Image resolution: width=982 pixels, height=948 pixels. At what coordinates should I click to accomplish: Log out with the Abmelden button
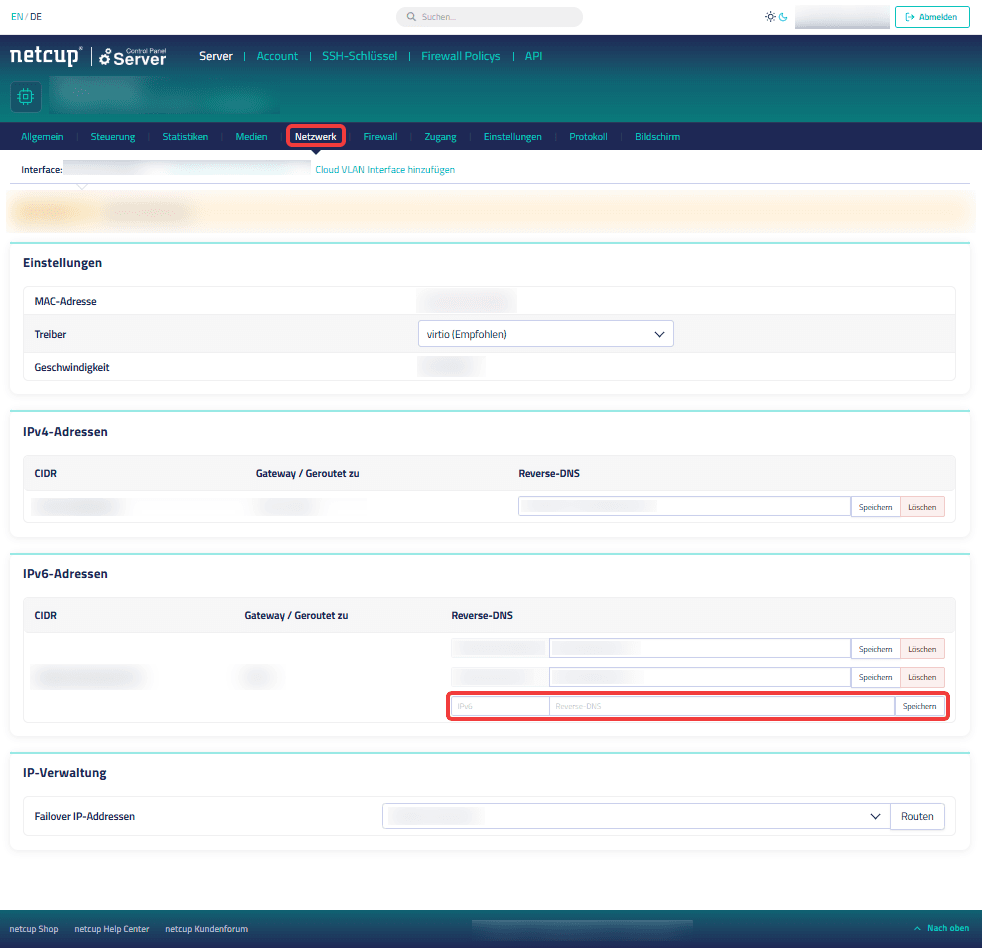[932, 17]
